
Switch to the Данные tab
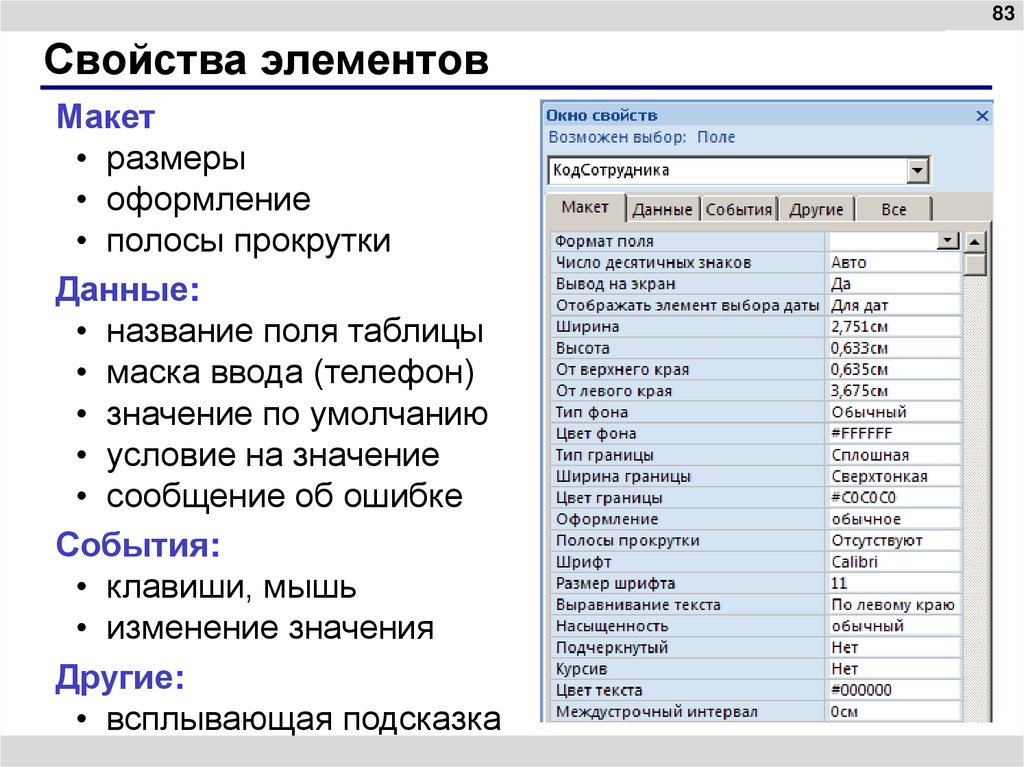point(663,208)
